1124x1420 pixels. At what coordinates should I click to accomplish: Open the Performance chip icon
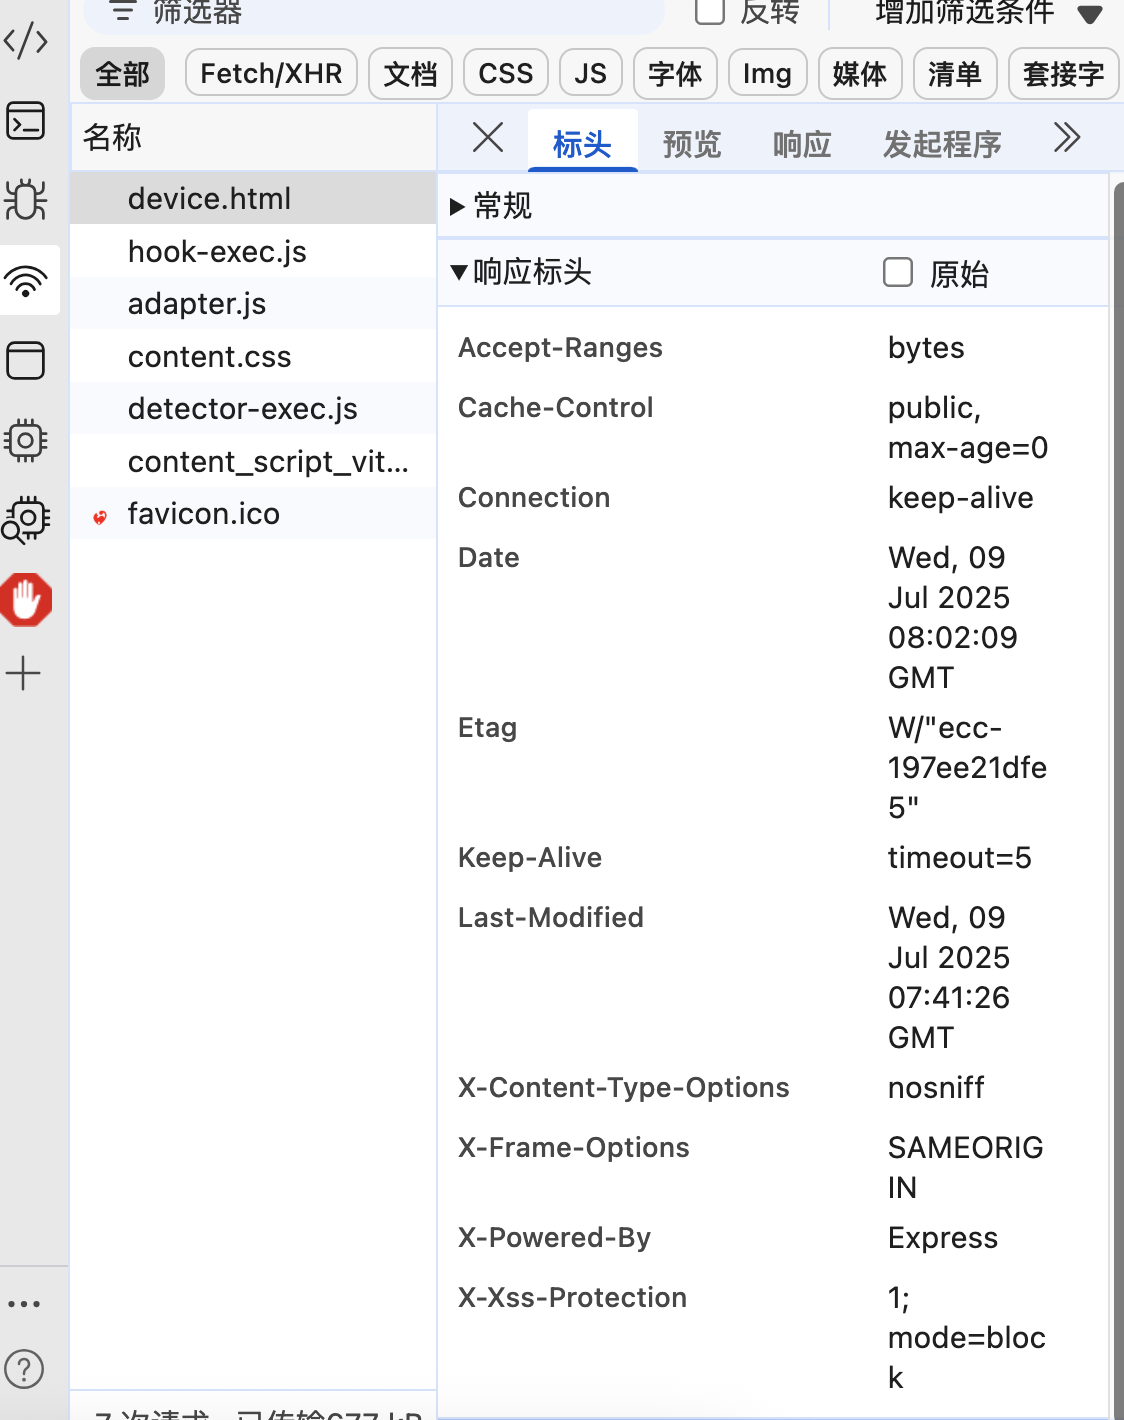(26, 440)
